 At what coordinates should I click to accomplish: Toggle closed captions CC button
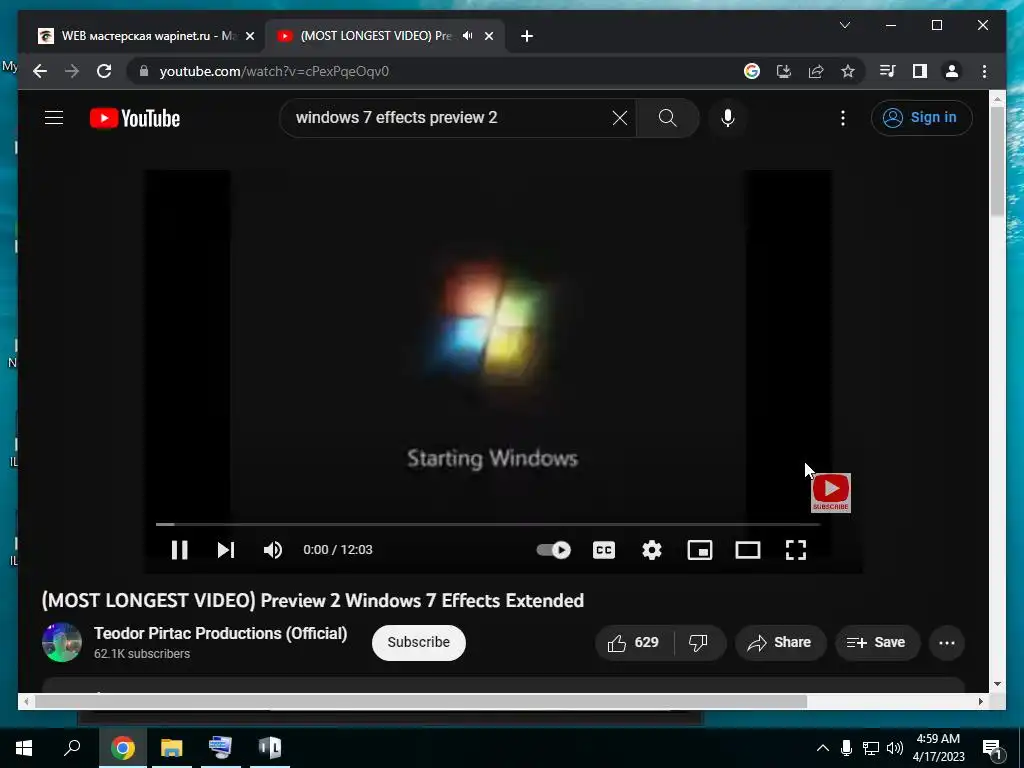[603, 550]
